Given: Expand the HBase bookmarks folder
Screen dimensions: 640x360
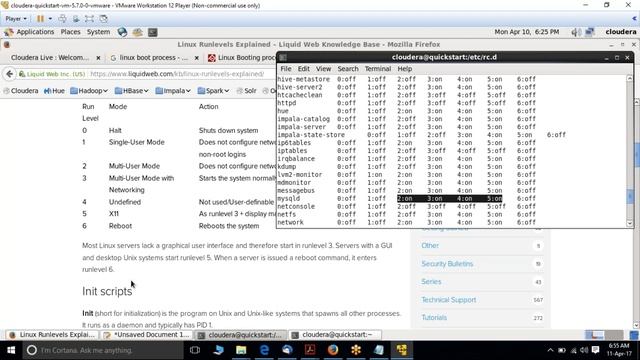Looking at the screenshot, I should tap(132, 91).
